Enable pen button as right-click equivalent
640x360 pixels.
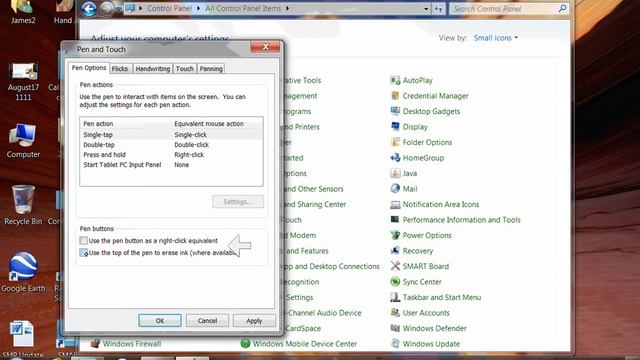tap(84, 241)
